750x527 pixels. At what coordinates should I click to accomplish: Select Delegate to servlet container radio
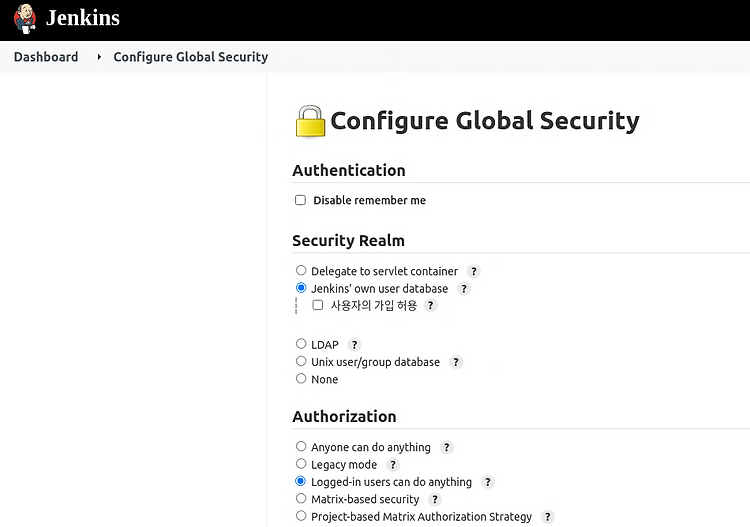coord(301,271)
